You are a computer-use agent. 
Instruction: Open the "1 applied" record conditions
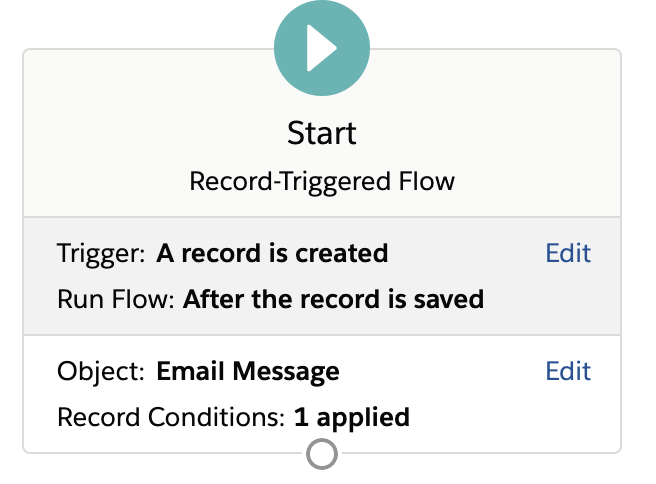(352, 416)
